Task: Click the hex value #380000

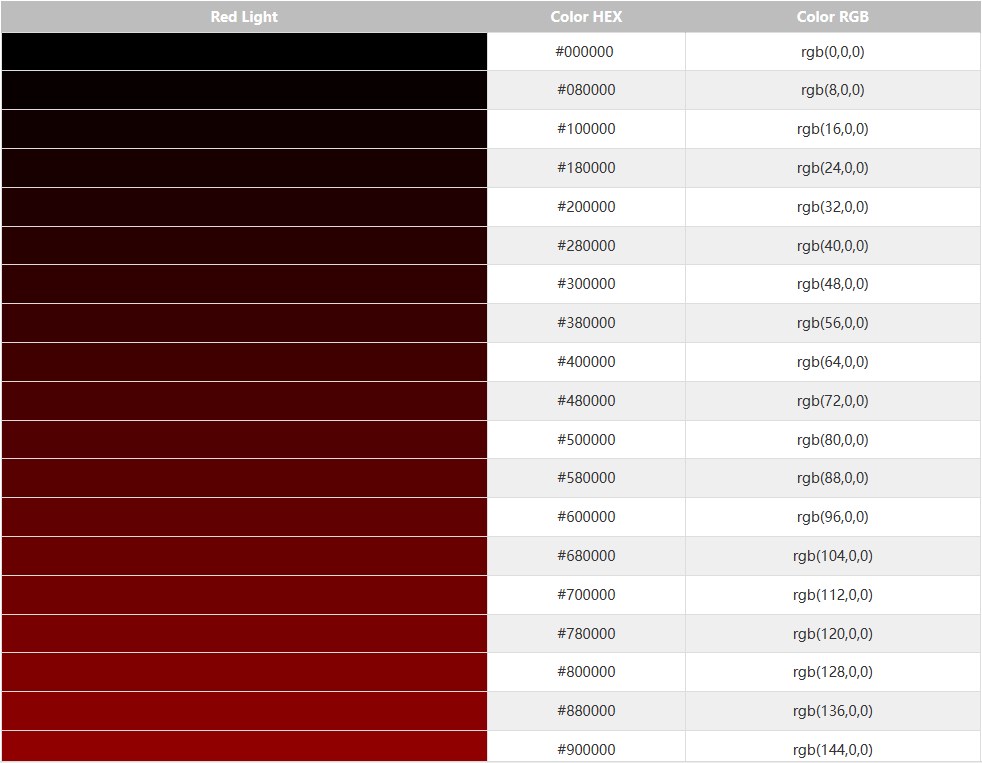Action: (586, 323)
